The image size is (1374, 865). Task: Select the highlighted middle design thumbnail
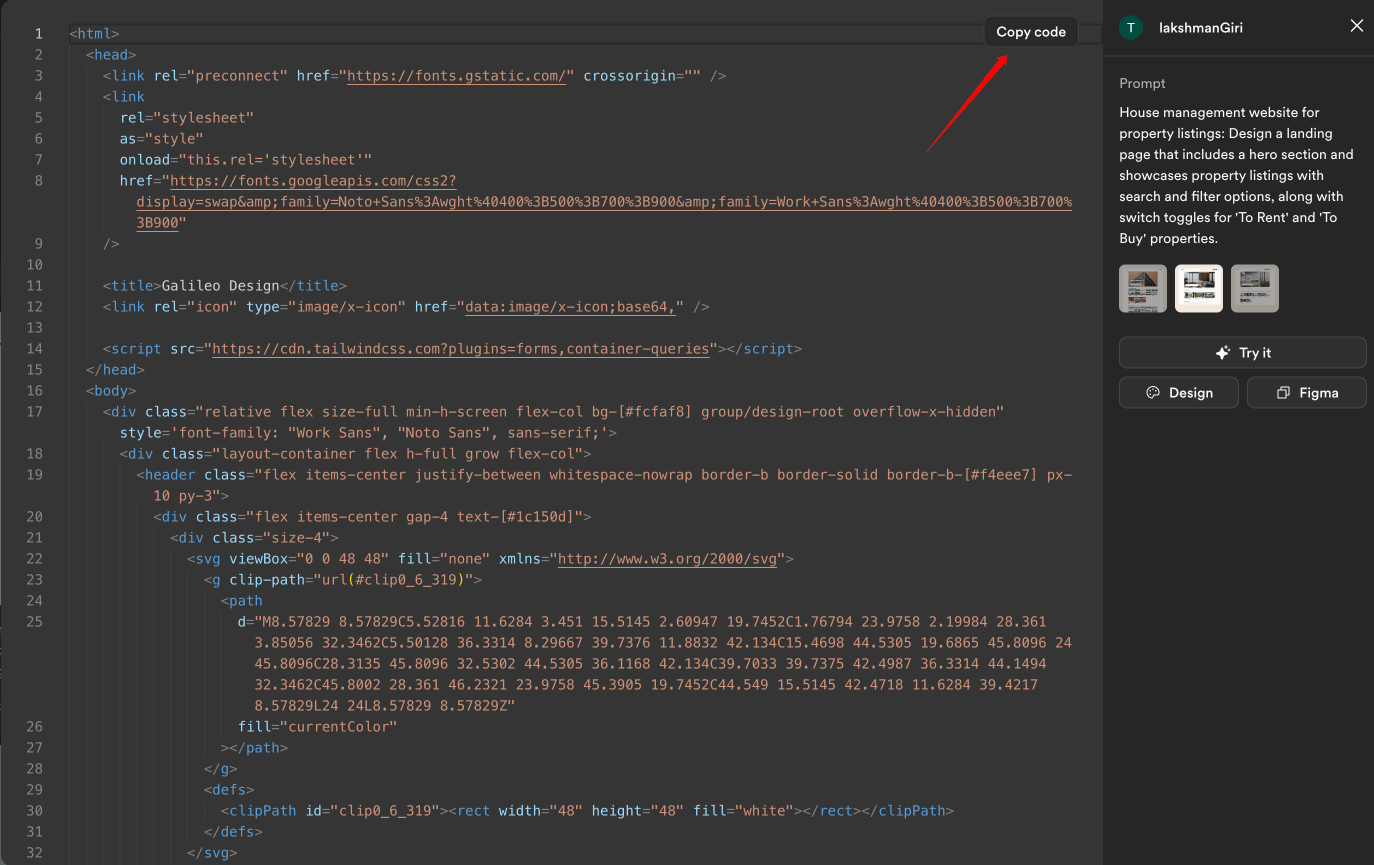1198,288
